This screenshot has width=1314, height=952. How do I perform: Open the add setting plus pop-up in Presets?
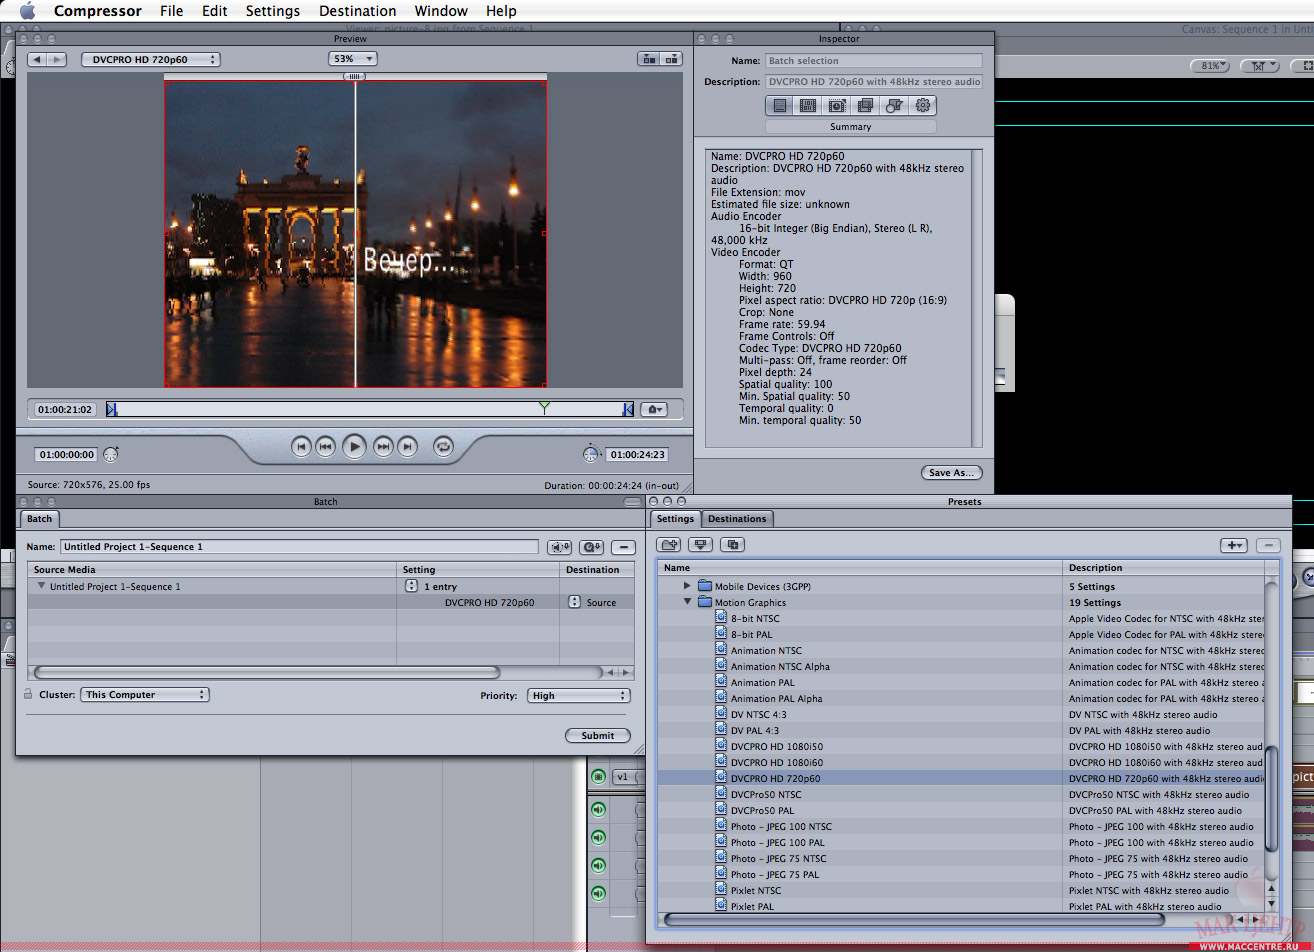1234,545
